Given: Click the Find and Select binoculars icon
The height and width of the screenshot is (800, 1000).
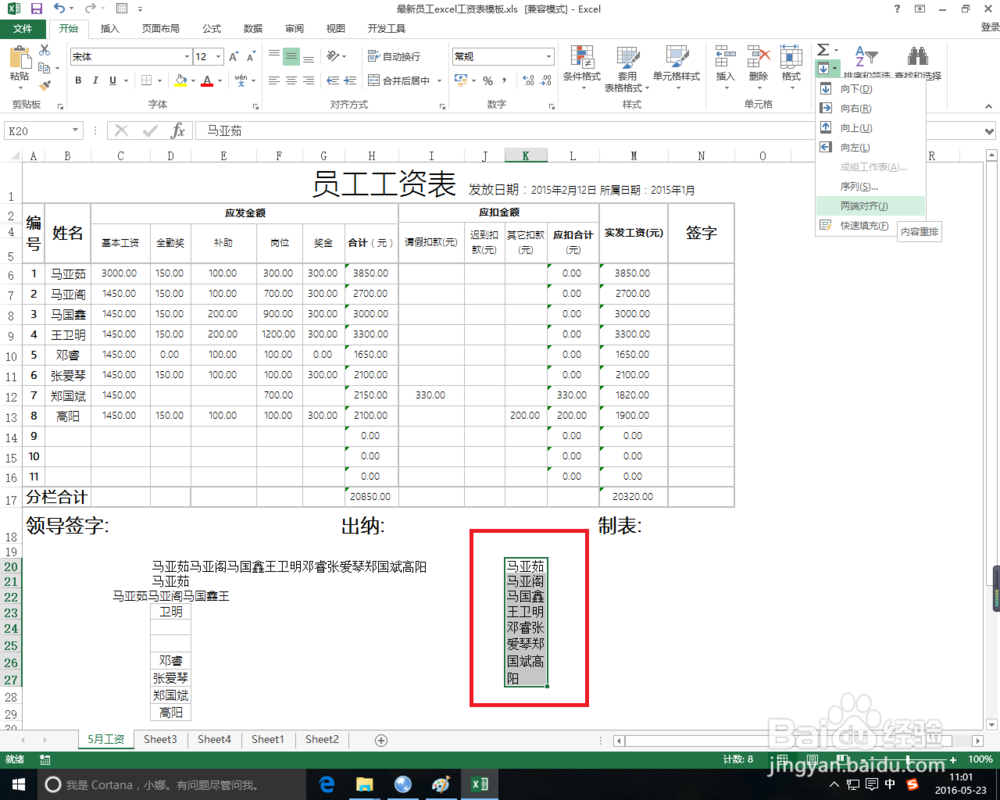Looking at the screenshot, I should (918, 56).
